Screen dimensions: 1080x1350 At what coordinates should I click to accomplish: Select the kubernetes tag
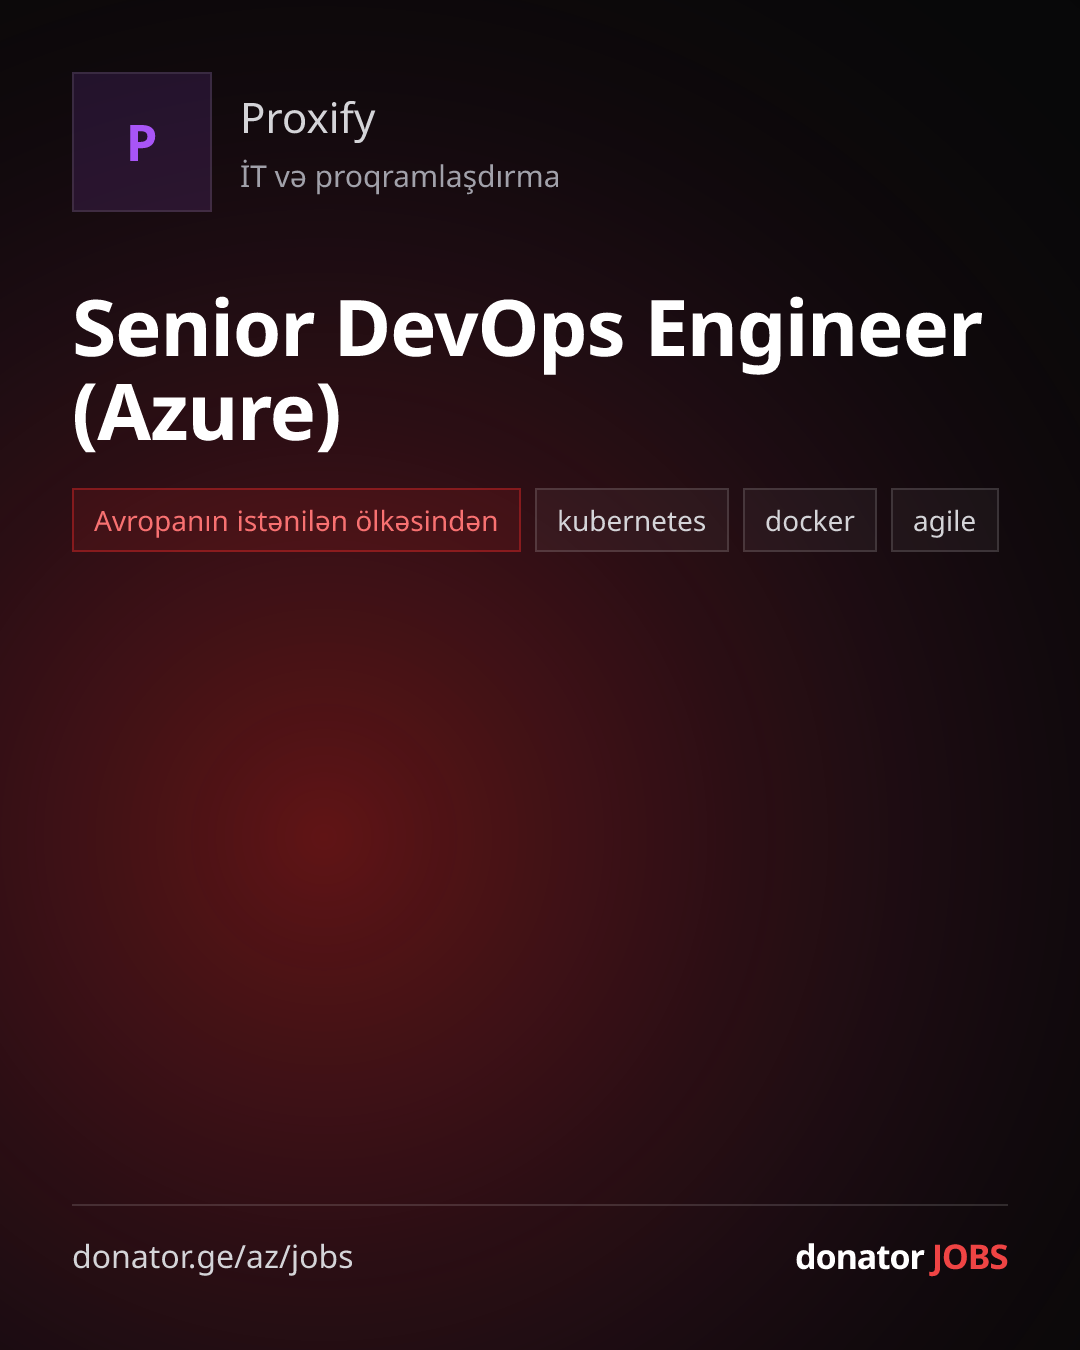pyautogui.click(x=632, y=520)
